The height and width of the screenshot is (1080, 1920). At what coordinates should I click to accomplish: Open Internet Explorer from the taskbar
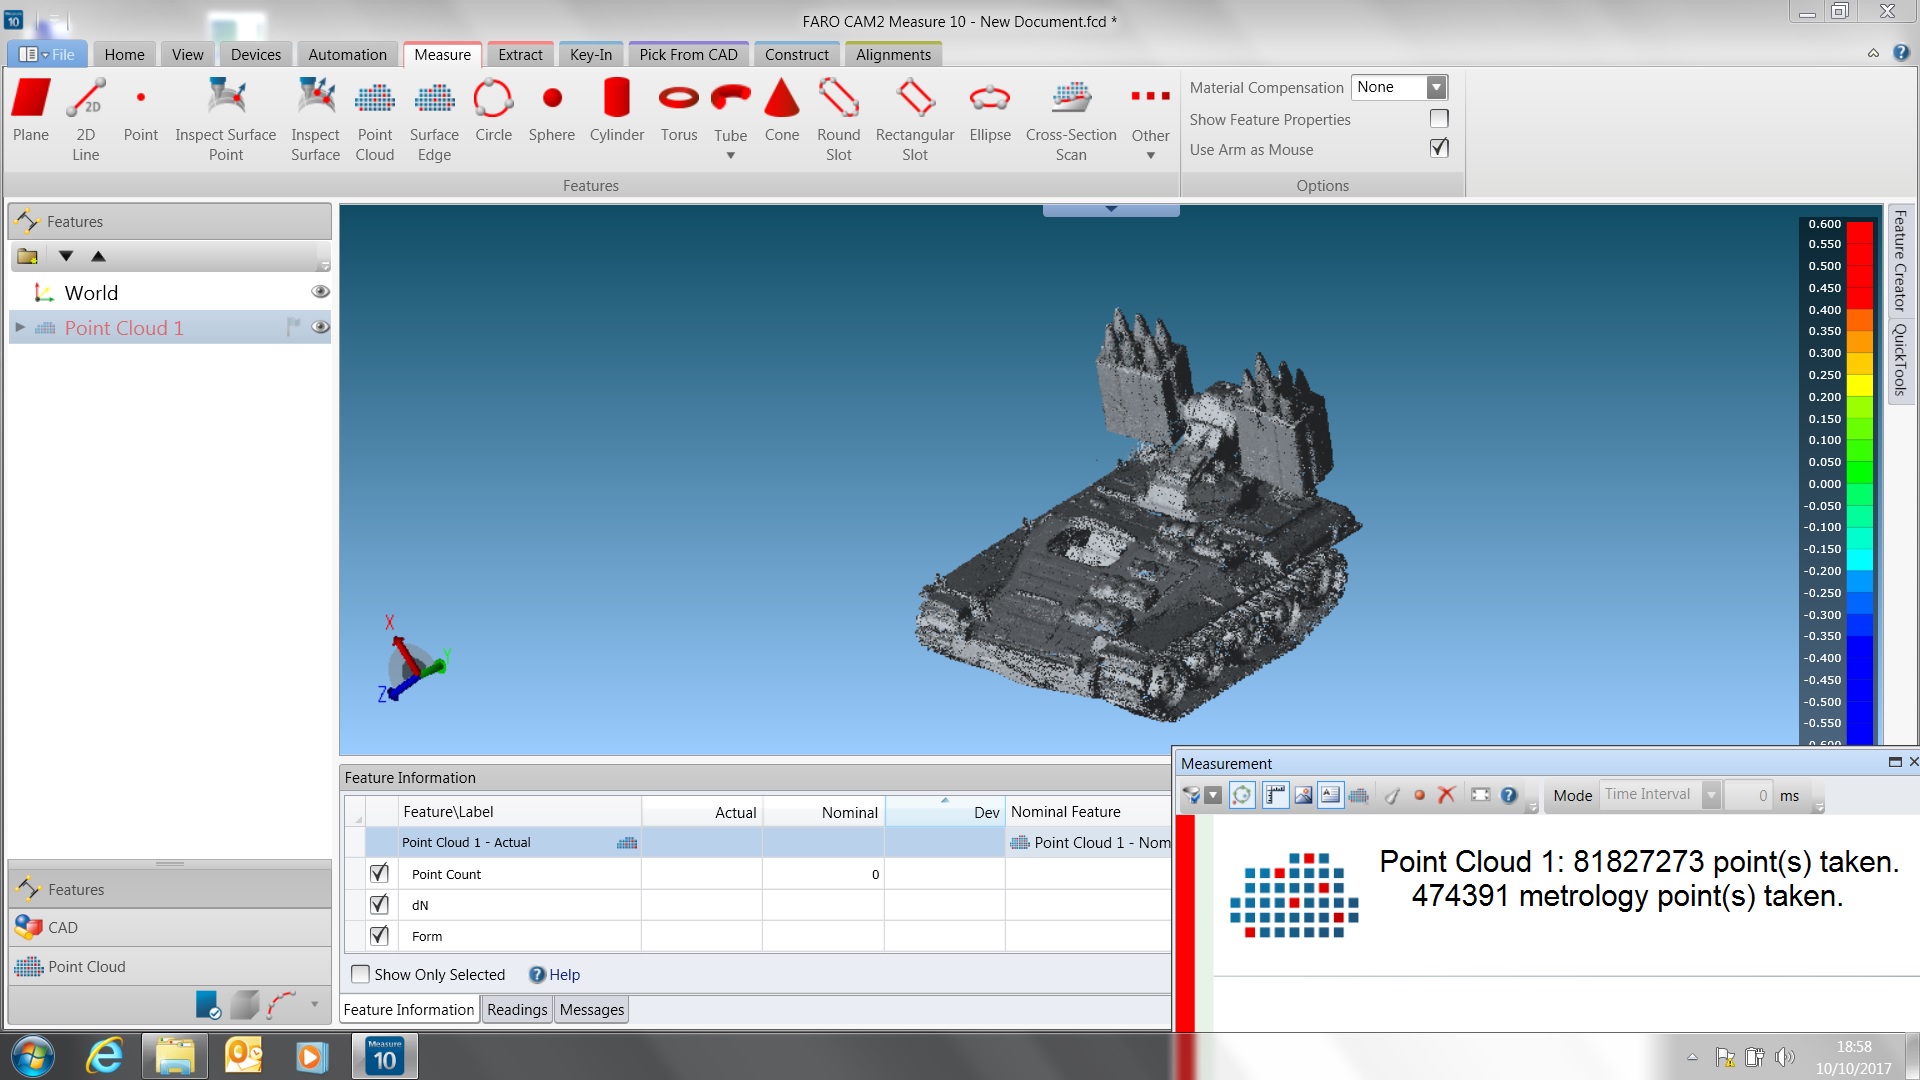point(104,1057)
